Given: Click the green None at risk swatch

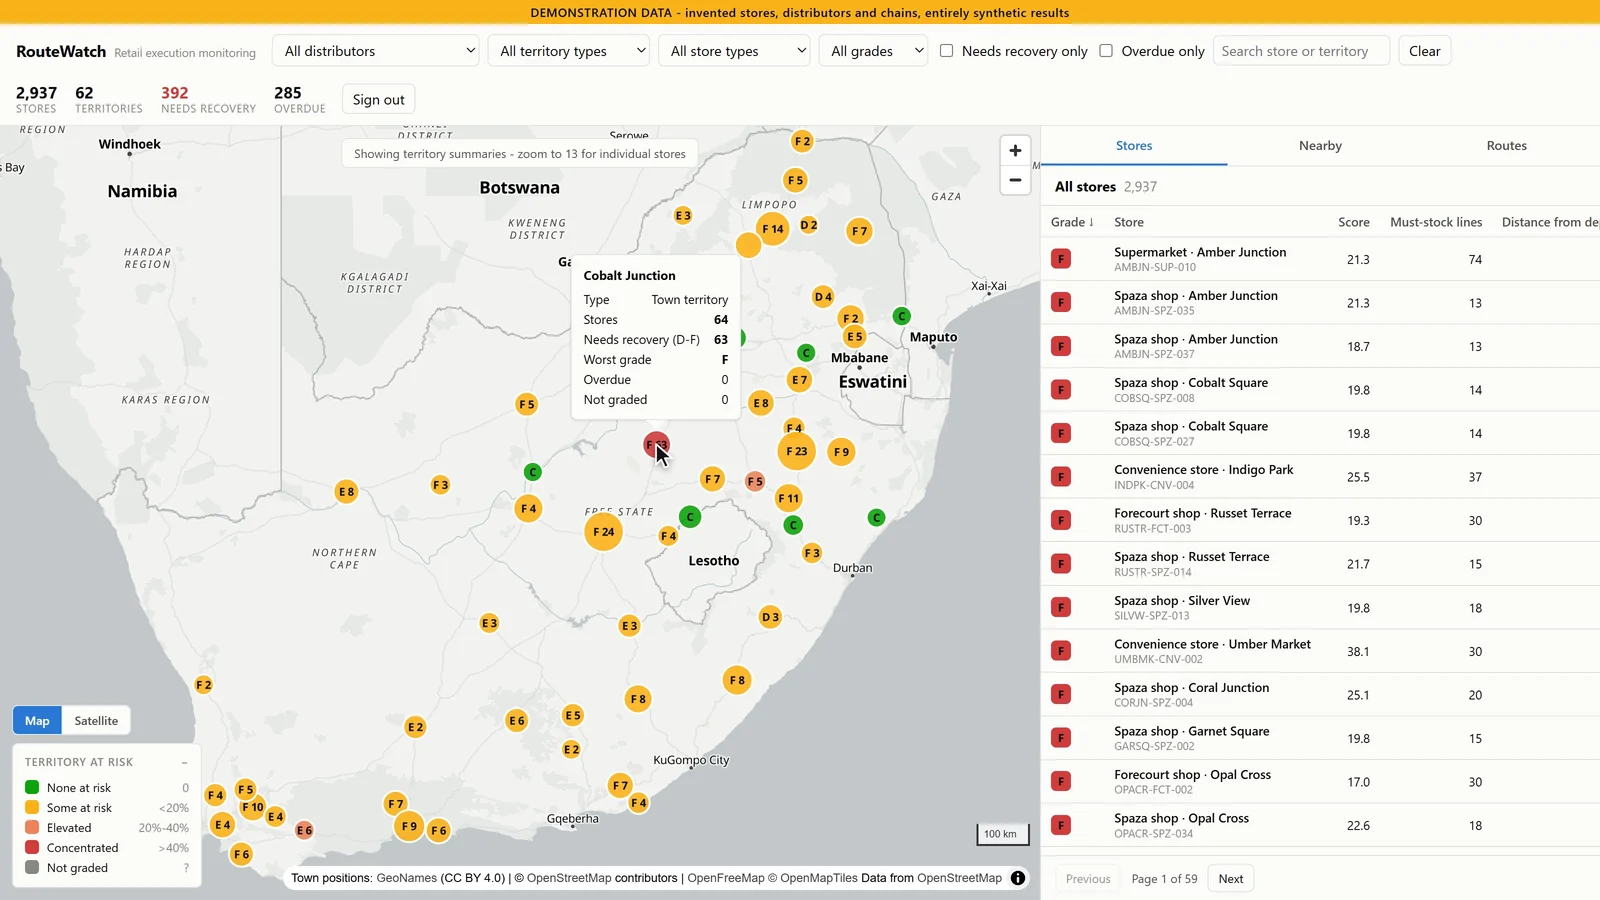Looking at the screenshot, I should [32, 788].
